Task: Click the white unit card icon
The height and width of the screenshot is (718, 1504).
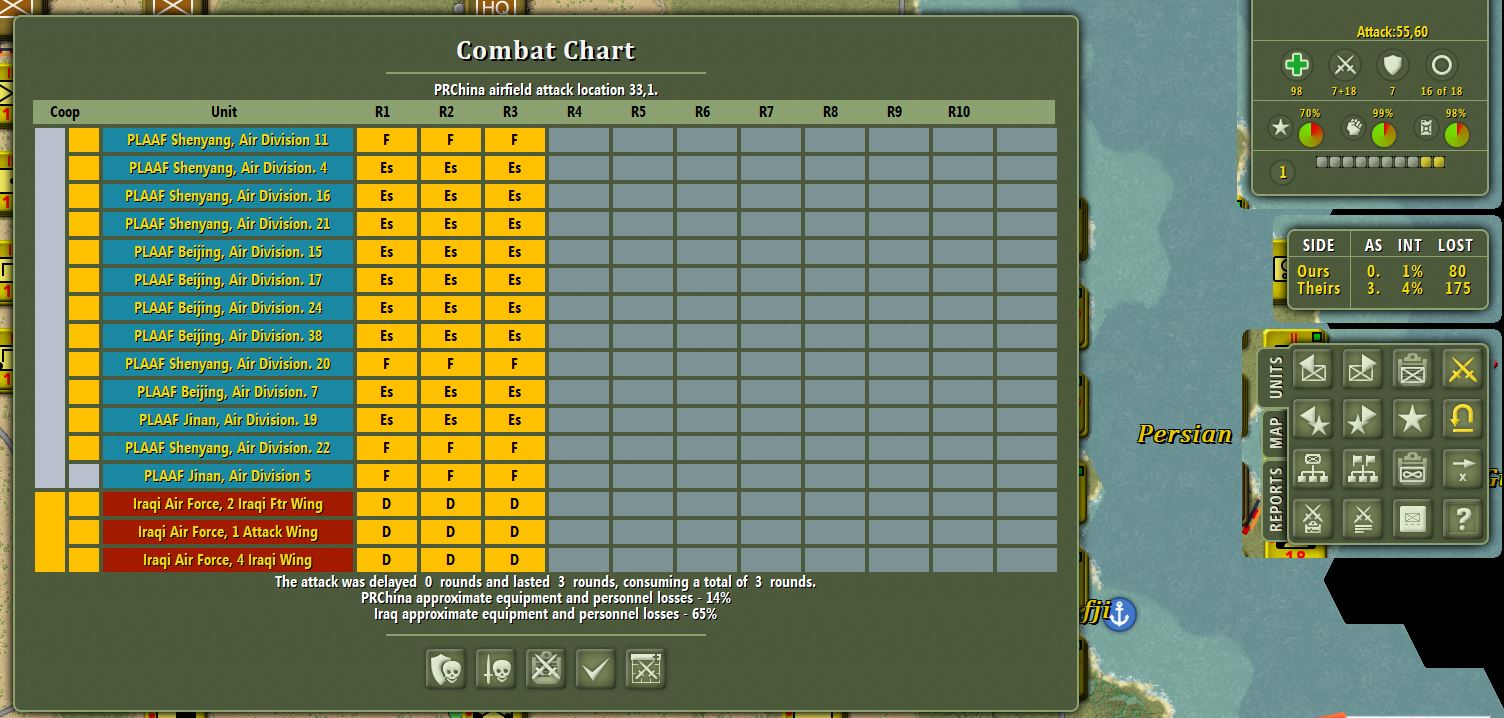Action: pyautogui.click(x=1412, y=519)
